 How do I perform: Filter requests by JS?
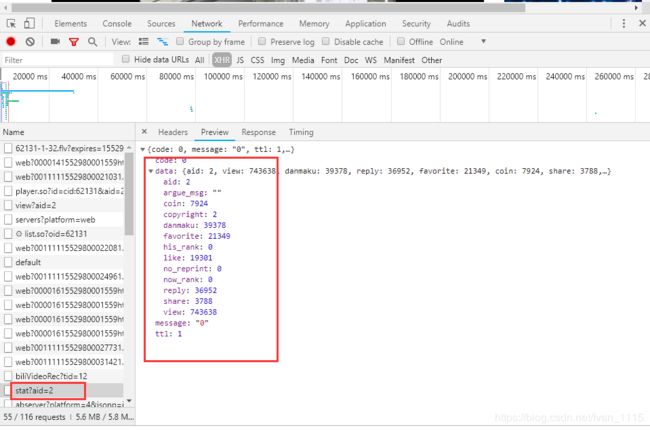click(x=240, y=60)
